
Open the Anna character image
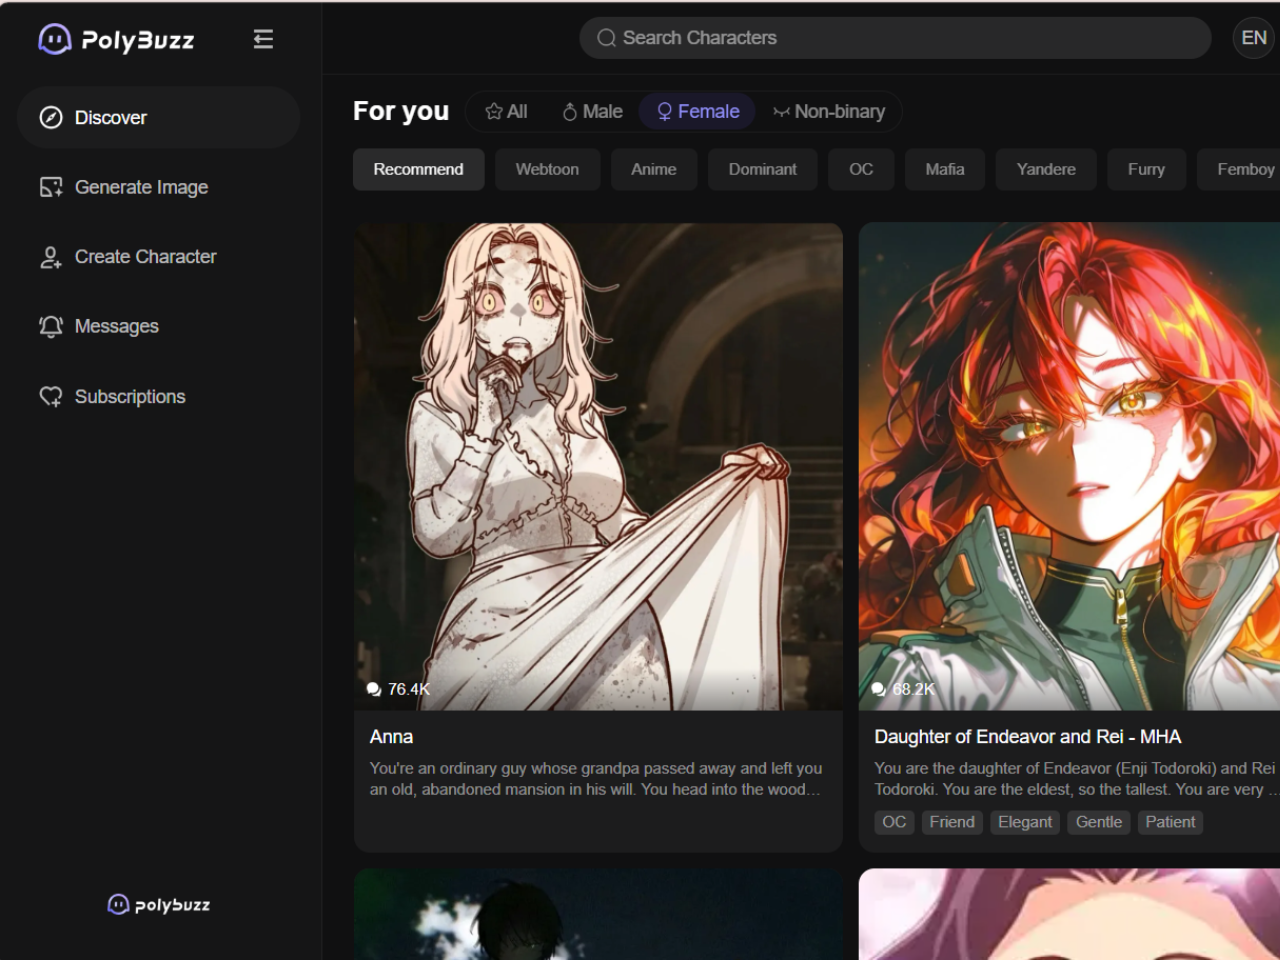pos(598,466)
